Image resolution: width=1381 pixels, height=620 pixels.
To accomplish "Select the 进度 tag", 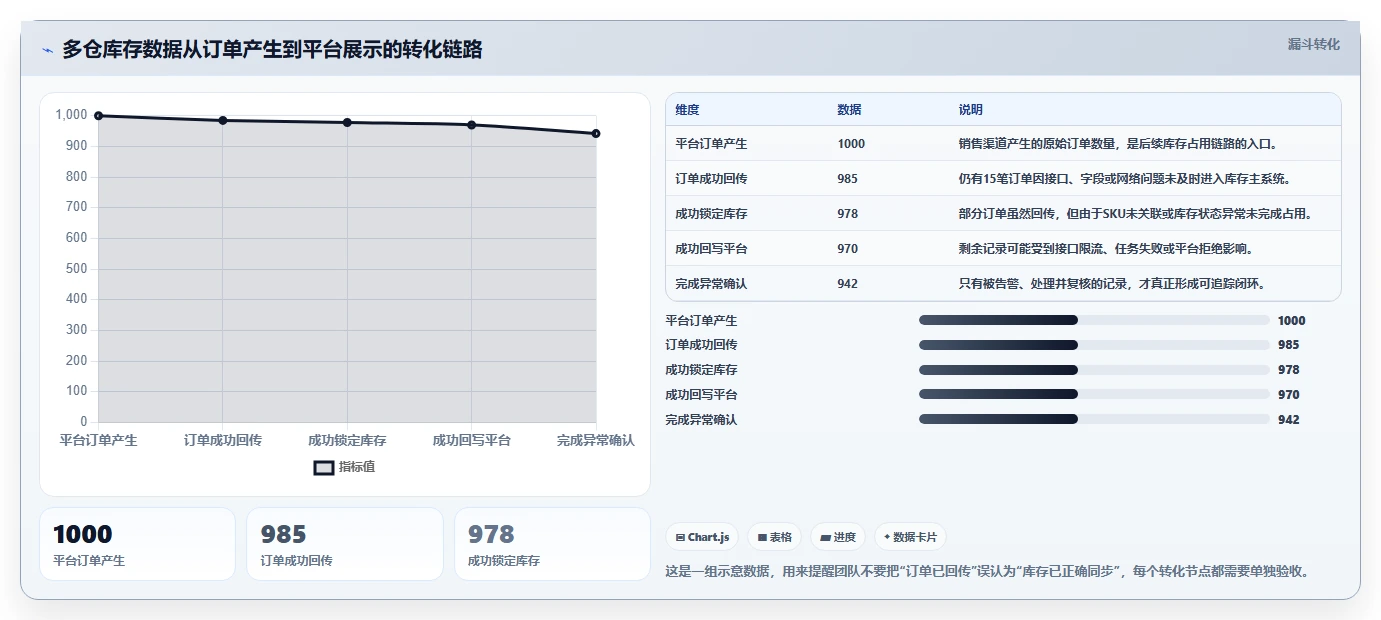I will point(838,537).
